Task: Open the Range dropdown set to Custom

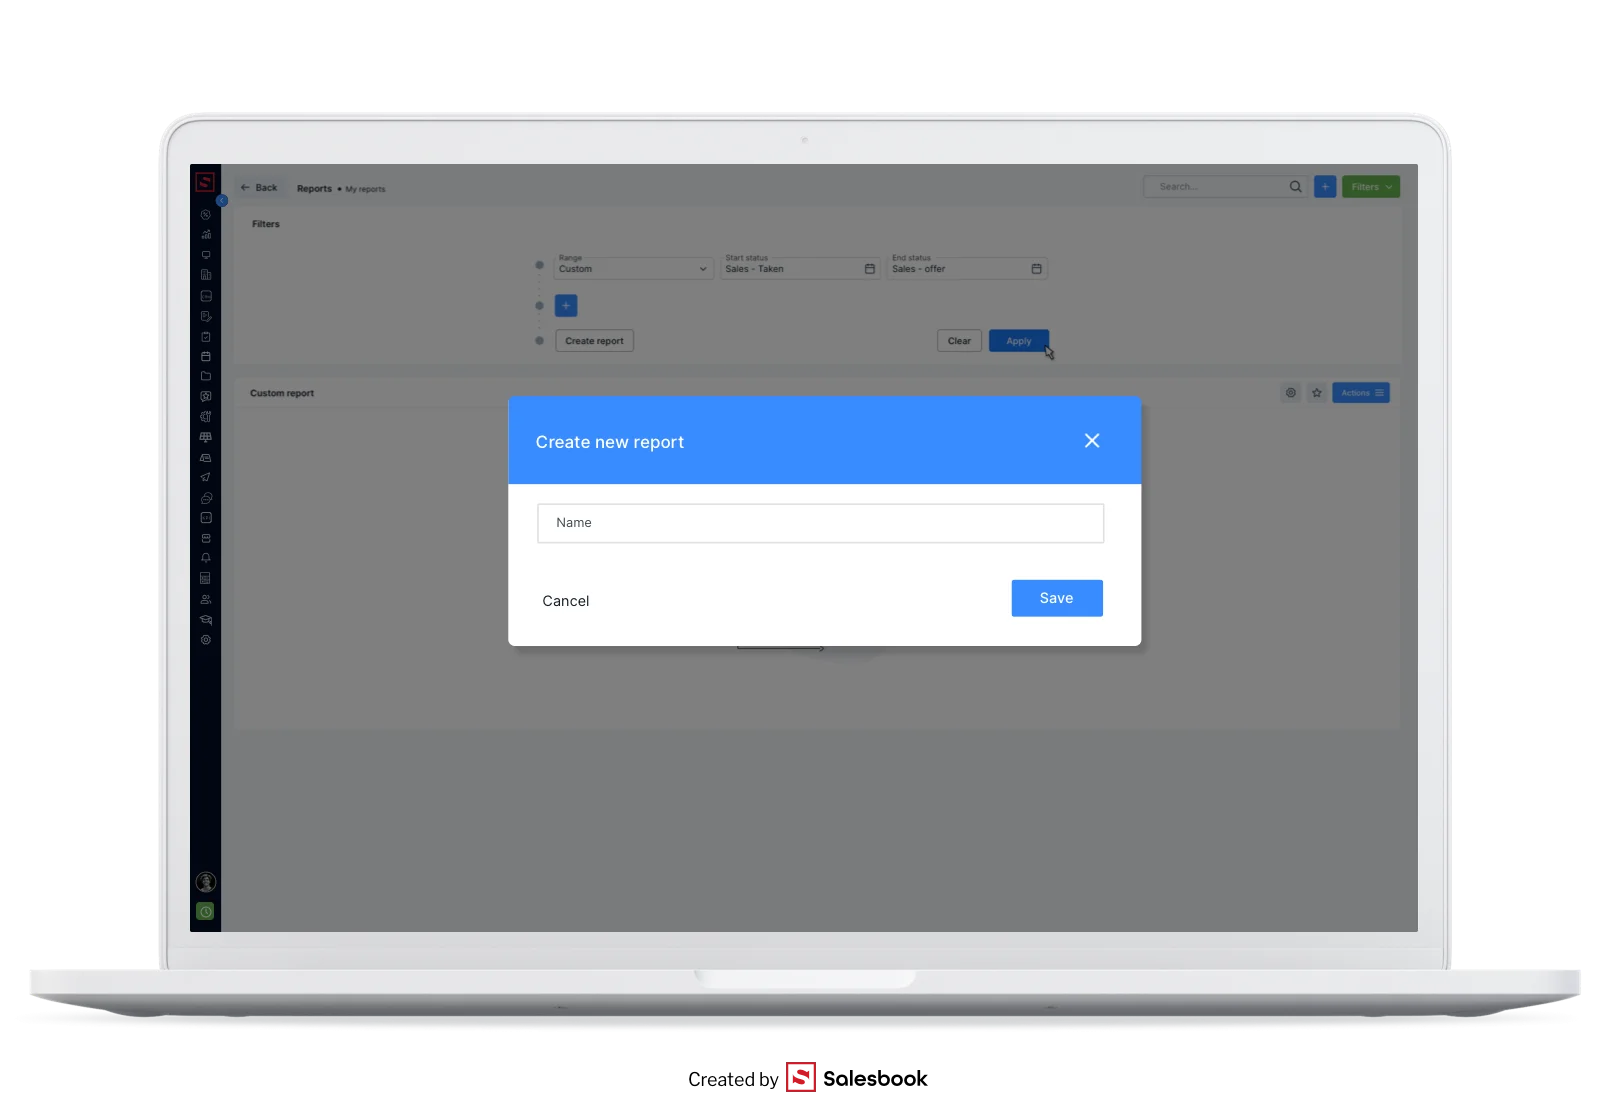Action: 632,268
